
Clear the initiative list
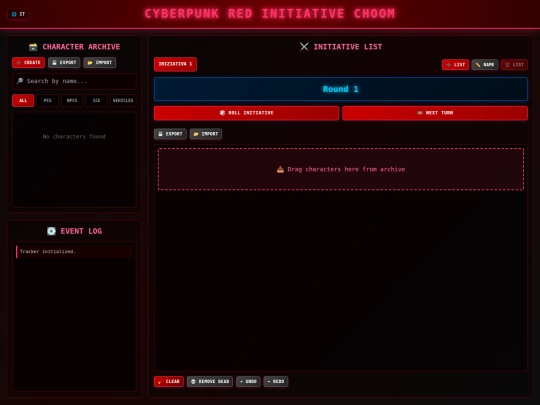169,381
